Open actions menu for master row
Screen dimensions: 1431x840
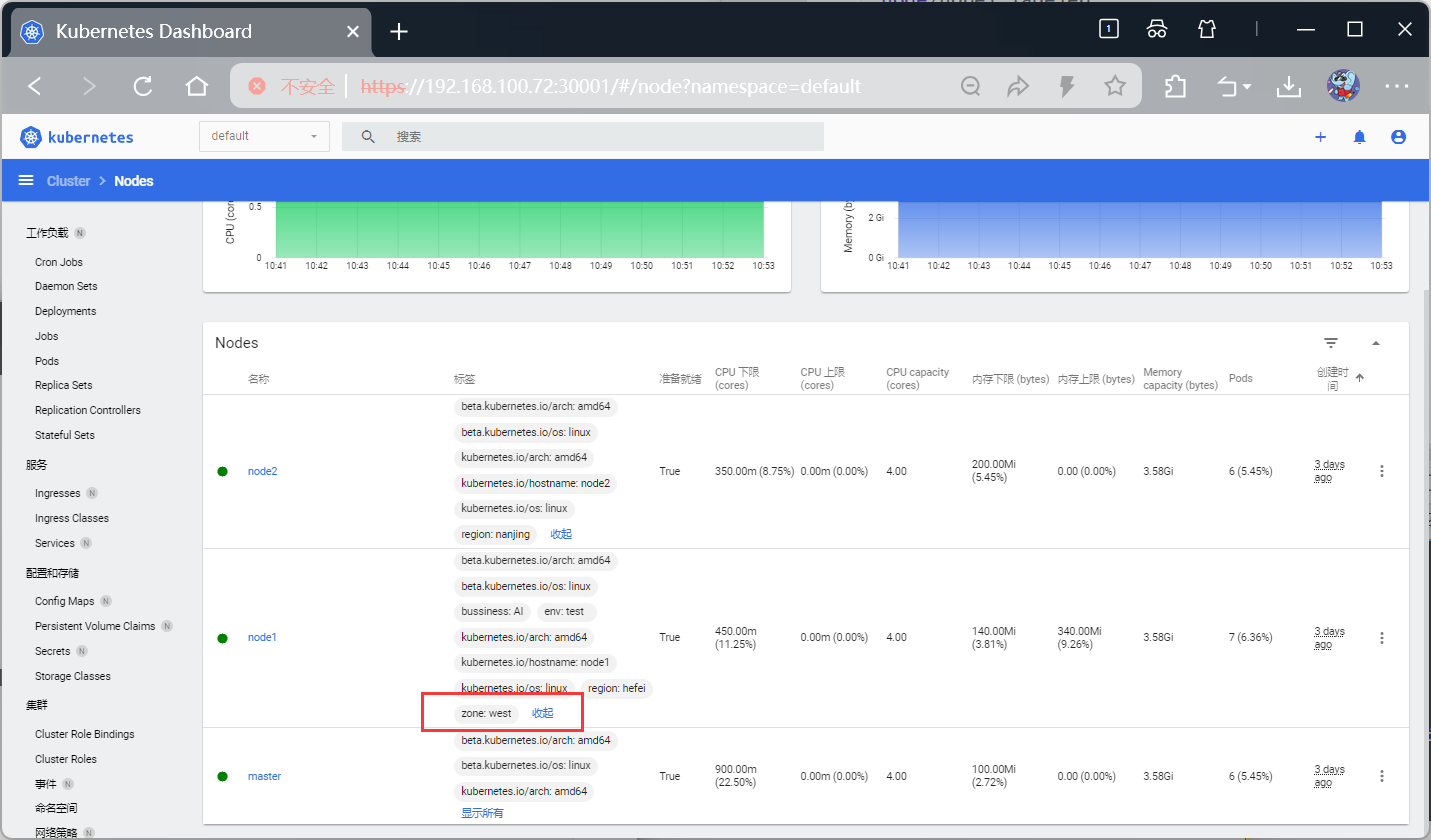point(1382,776)
